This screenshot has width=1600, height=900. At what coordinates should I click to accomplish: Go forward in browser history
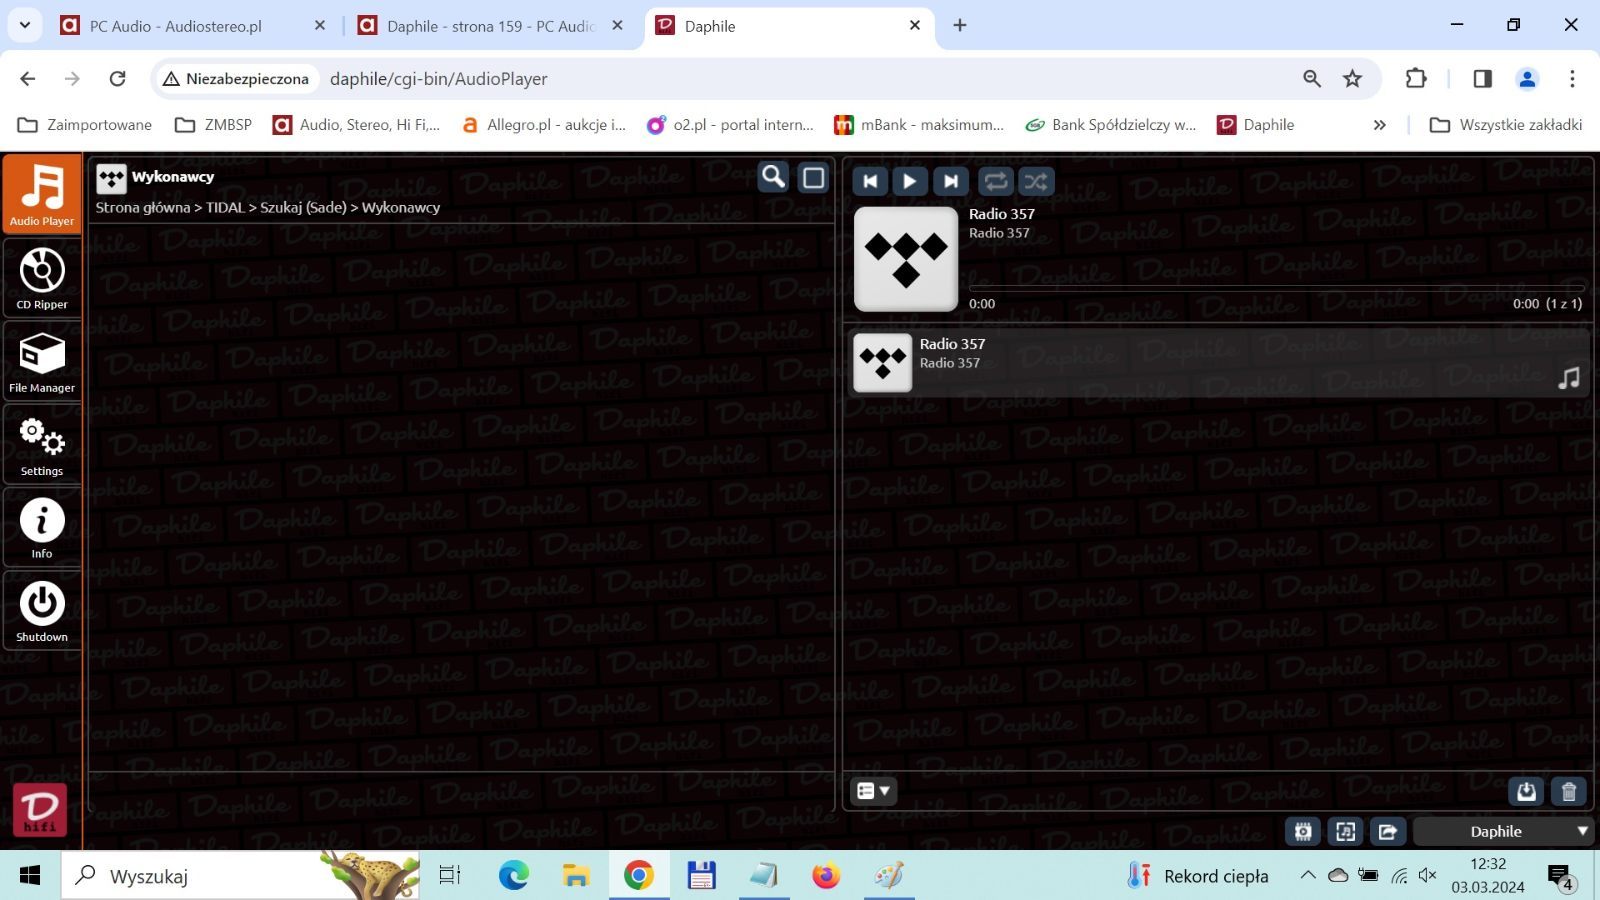(x=72, y=78)
